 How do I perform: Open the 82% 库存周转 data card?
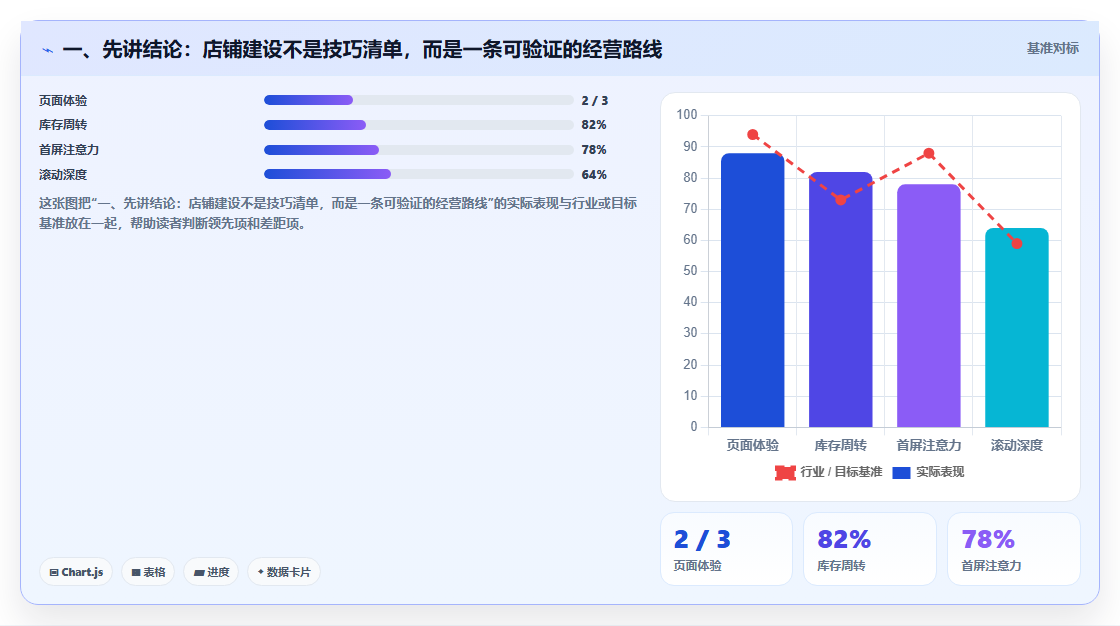tap(870, 549)
